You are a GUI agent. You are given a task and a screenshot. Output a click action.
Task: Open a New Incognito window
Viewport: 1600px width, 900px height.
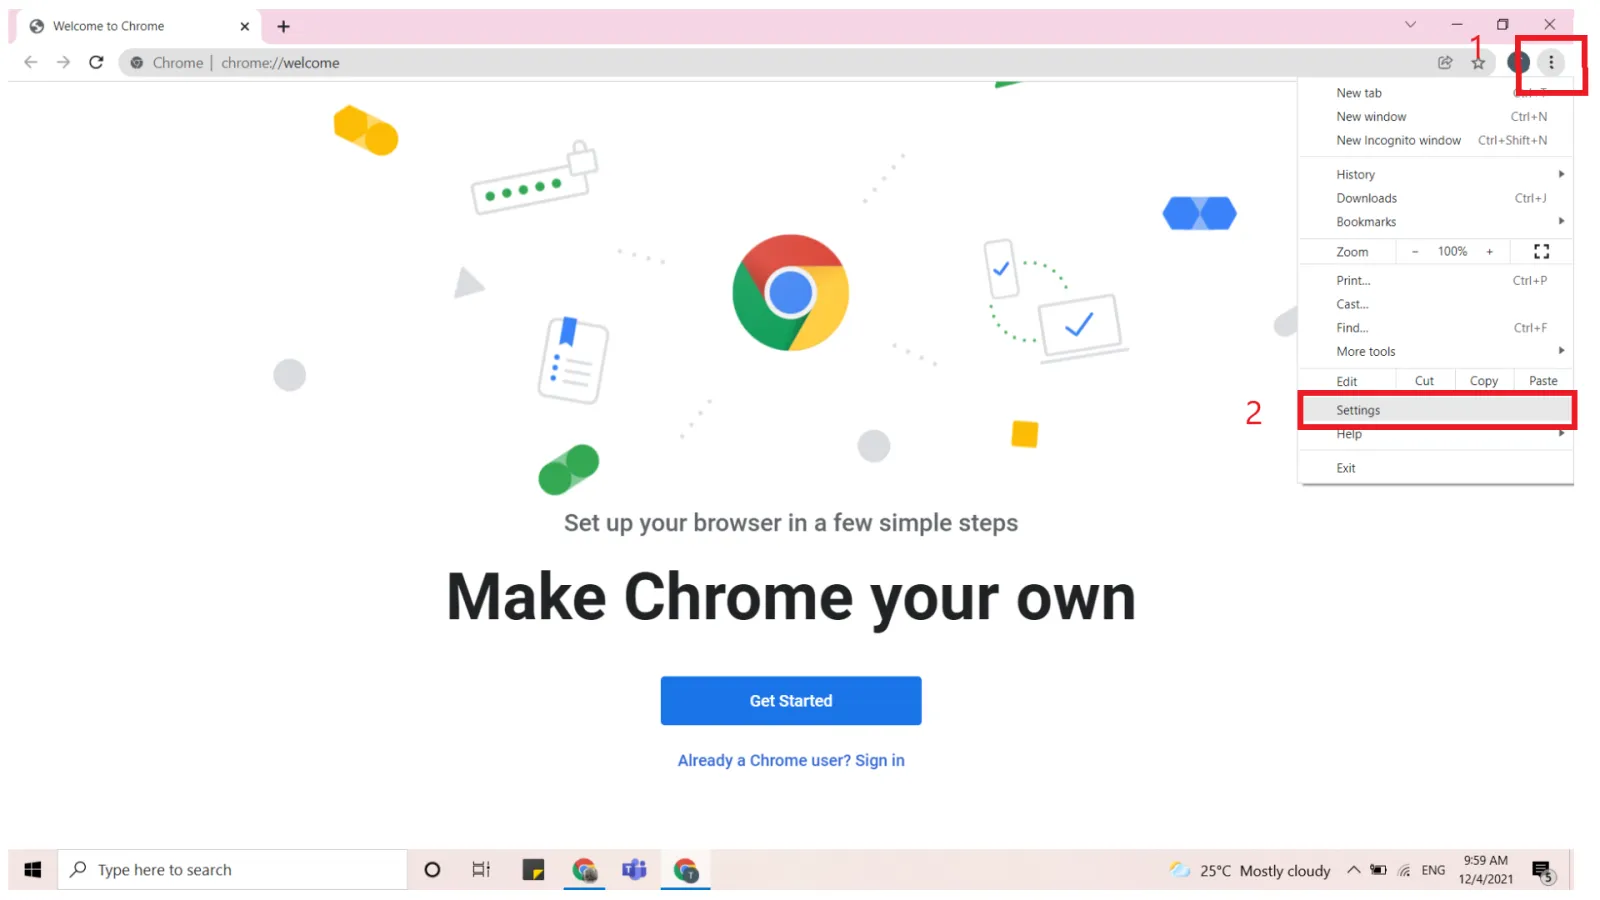[x=1436, y=141]
